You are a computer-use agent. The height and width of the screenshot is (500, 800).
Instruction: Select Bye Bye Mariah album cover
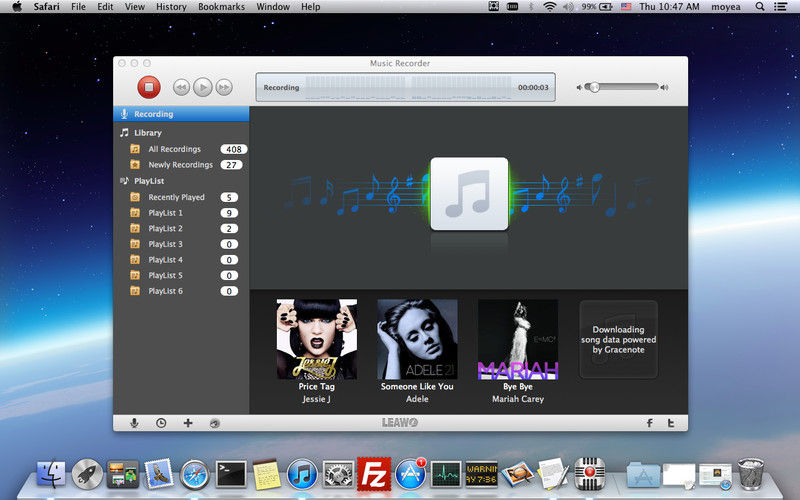(518, 339)
